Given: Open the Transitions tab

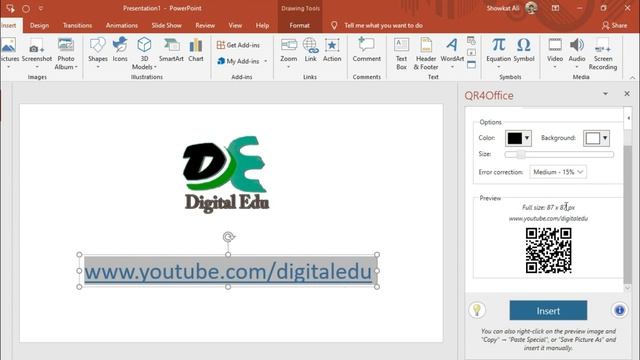Looking at the screenshot, I should [78, 25].
